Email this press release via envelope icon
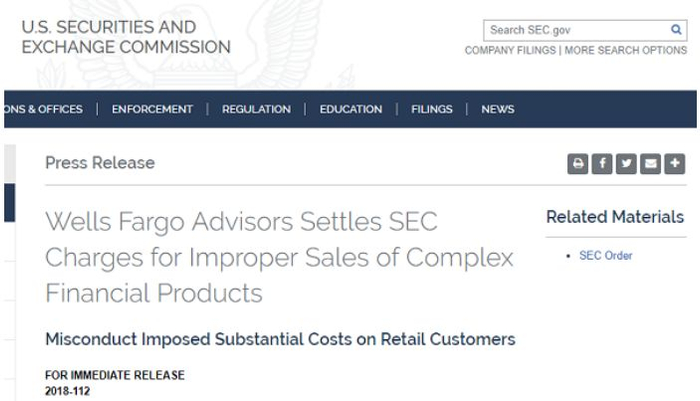This screenshot has height=401, width=700. coord(650,164)
